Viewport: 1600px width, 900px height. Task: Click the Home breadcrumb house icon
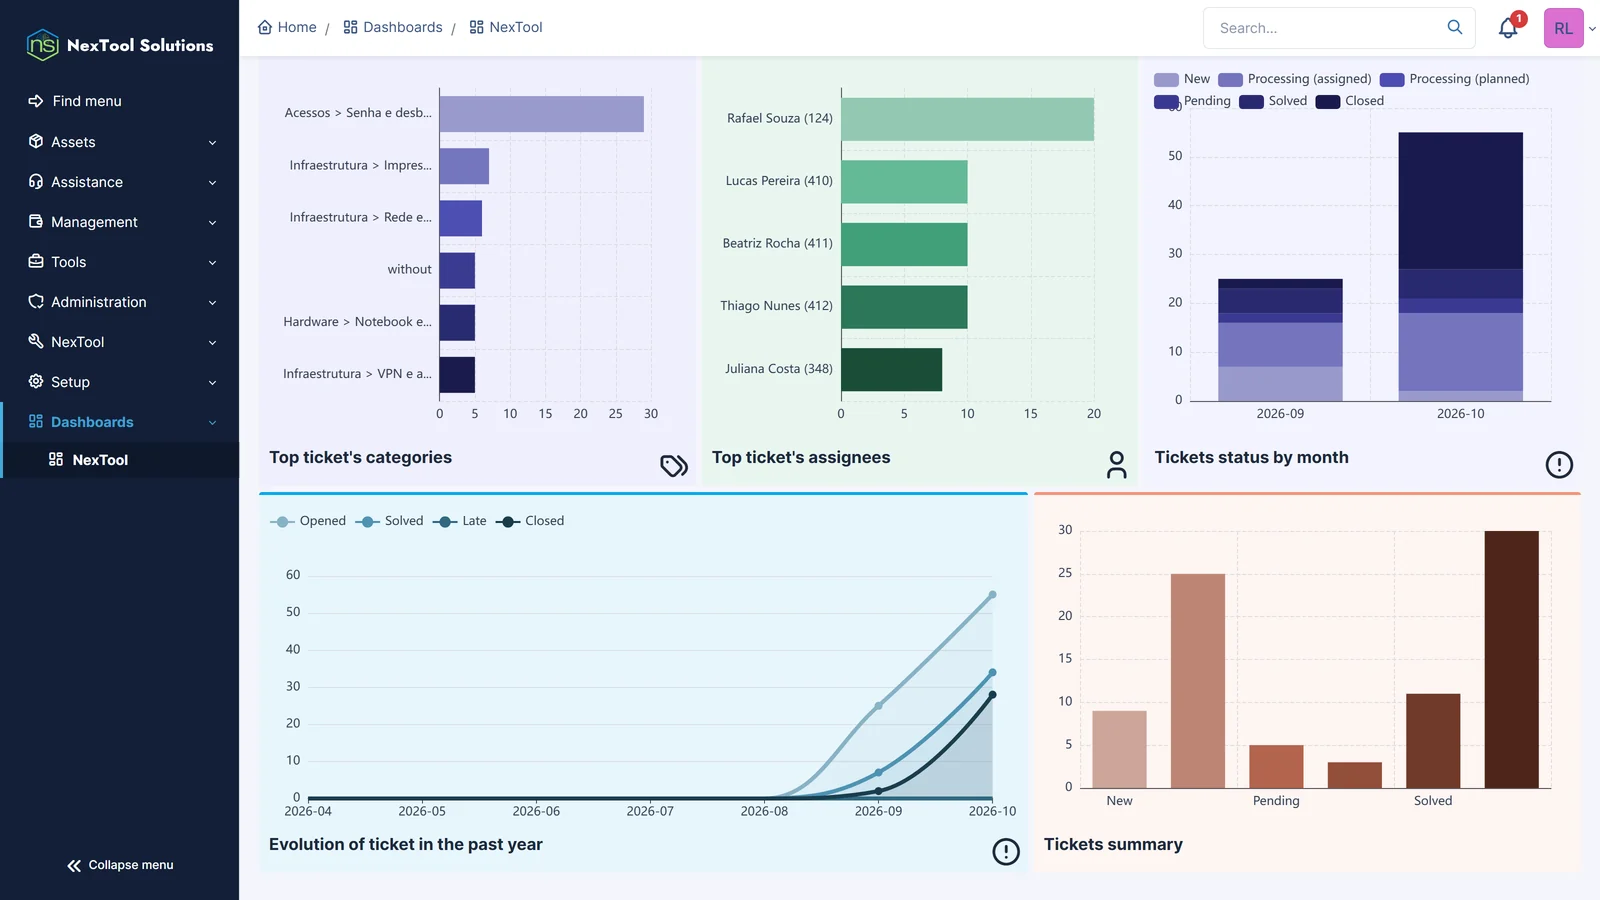[265, 27]
